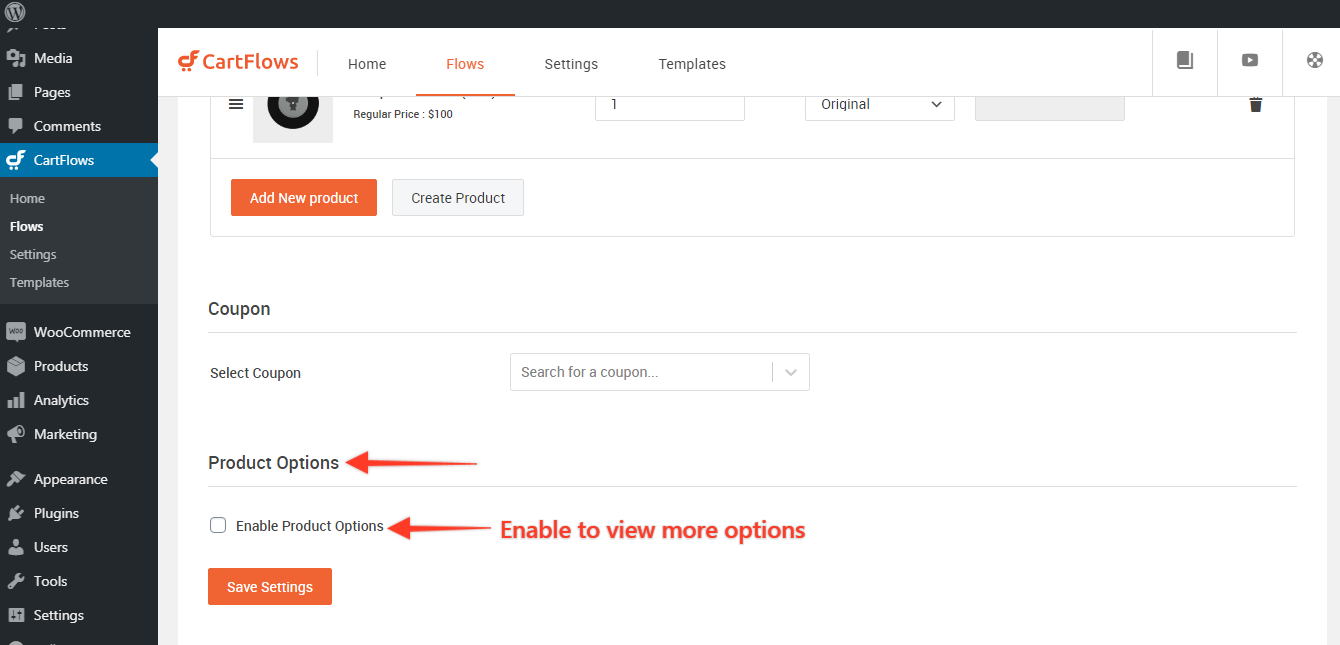The height and width of the screenshot is (645, 1340).
Task: Open the support lifebuoy icon
Action: click(x=1315, y=60)
